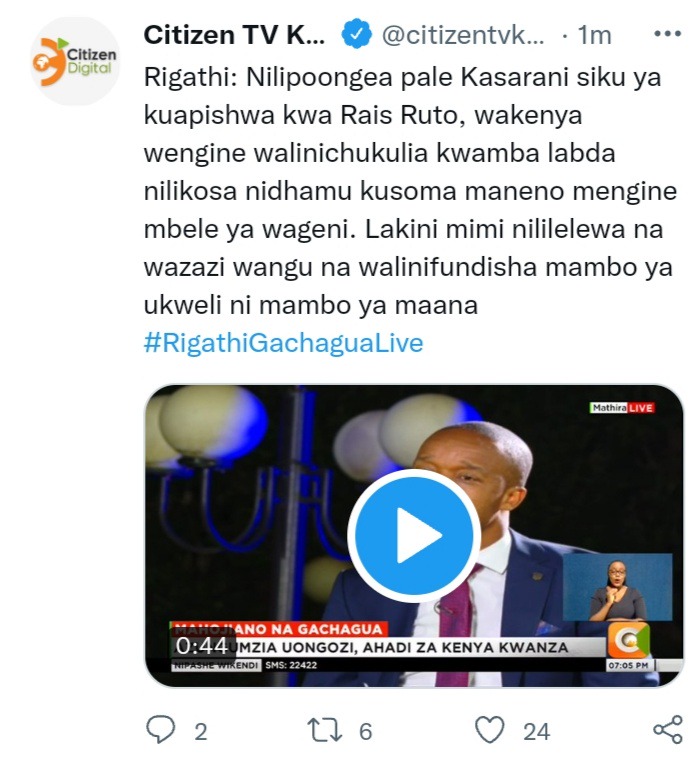Image resolution: width=692 pixels, height=764 pixels.
Task: Open the Citizen TV K... account name
Action: click(234, 35)
